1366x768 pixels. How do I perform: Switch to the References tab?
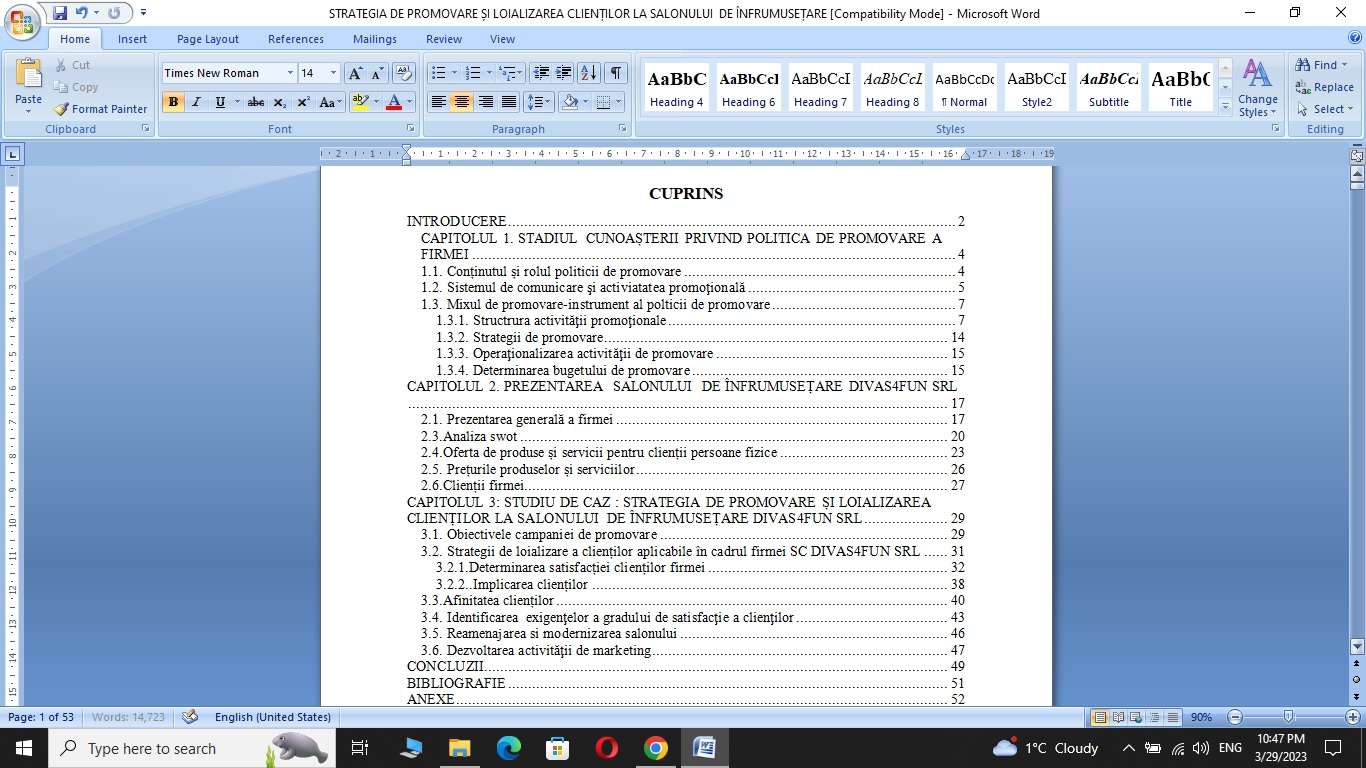pyautogui.click(x=295, y=39)
